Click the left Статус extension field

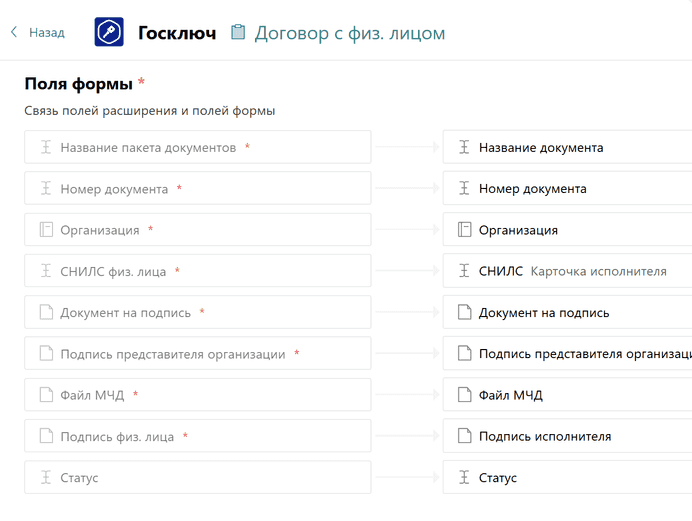click(198, 478)
